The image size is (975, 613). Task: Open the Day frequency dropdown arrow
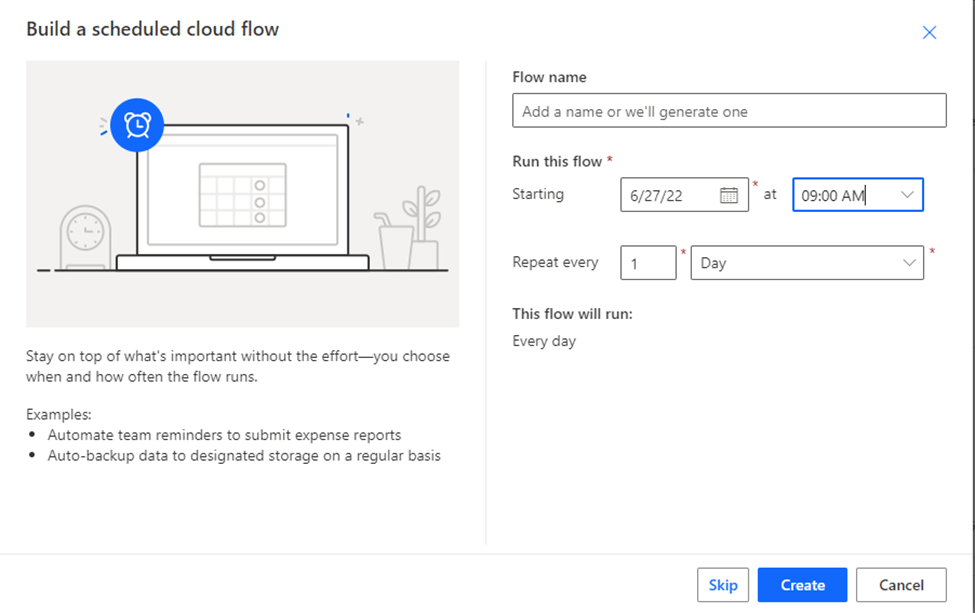coord(909,263)
